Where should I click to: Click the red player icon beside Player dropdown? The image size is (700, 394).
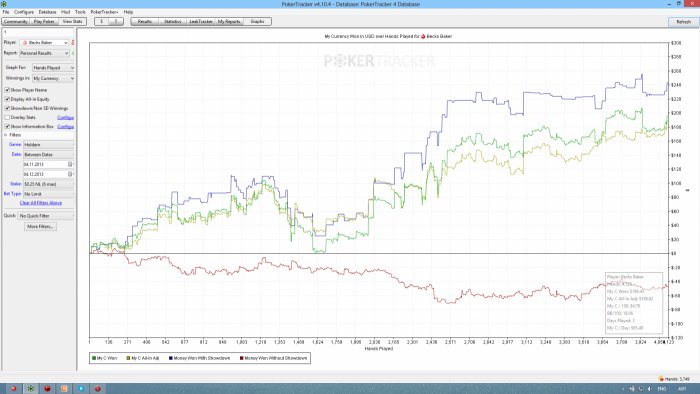pyautogui.click(x=73, y=43)
